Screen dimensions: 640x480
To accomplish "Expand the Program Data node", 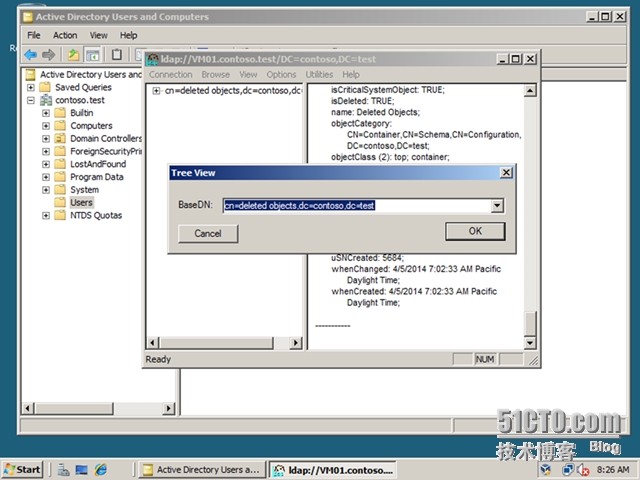I will point(46,177).
